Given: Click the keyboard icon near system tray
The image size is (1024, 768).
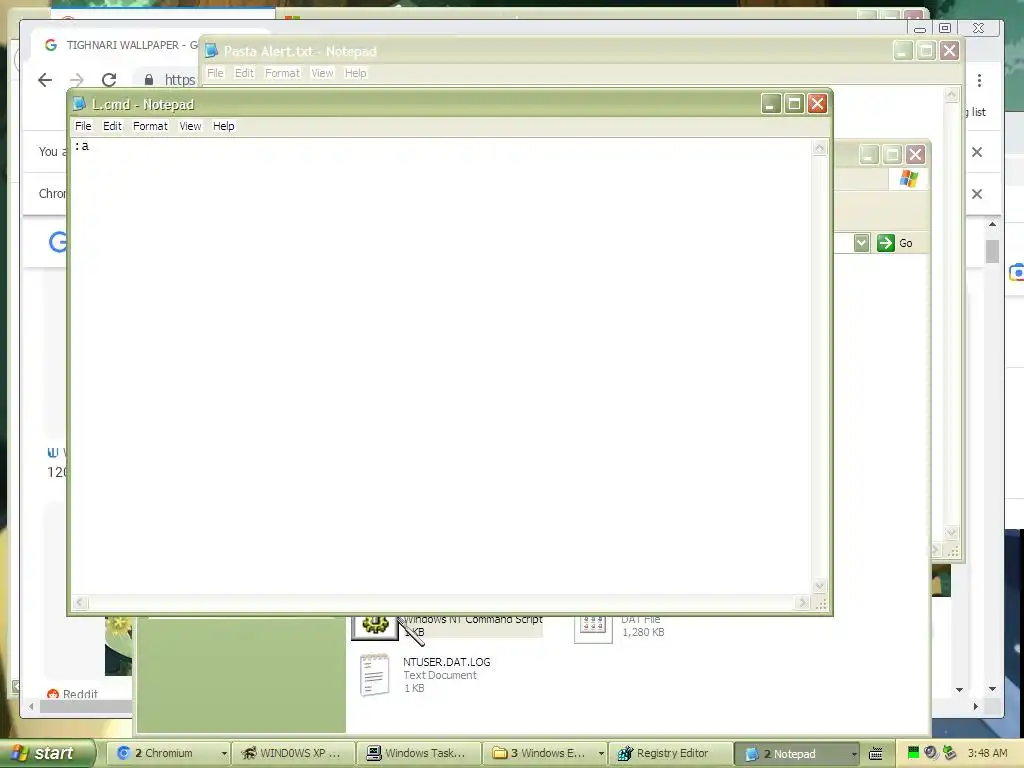Looking at the screenshot, I should click(x=876, y=754).
